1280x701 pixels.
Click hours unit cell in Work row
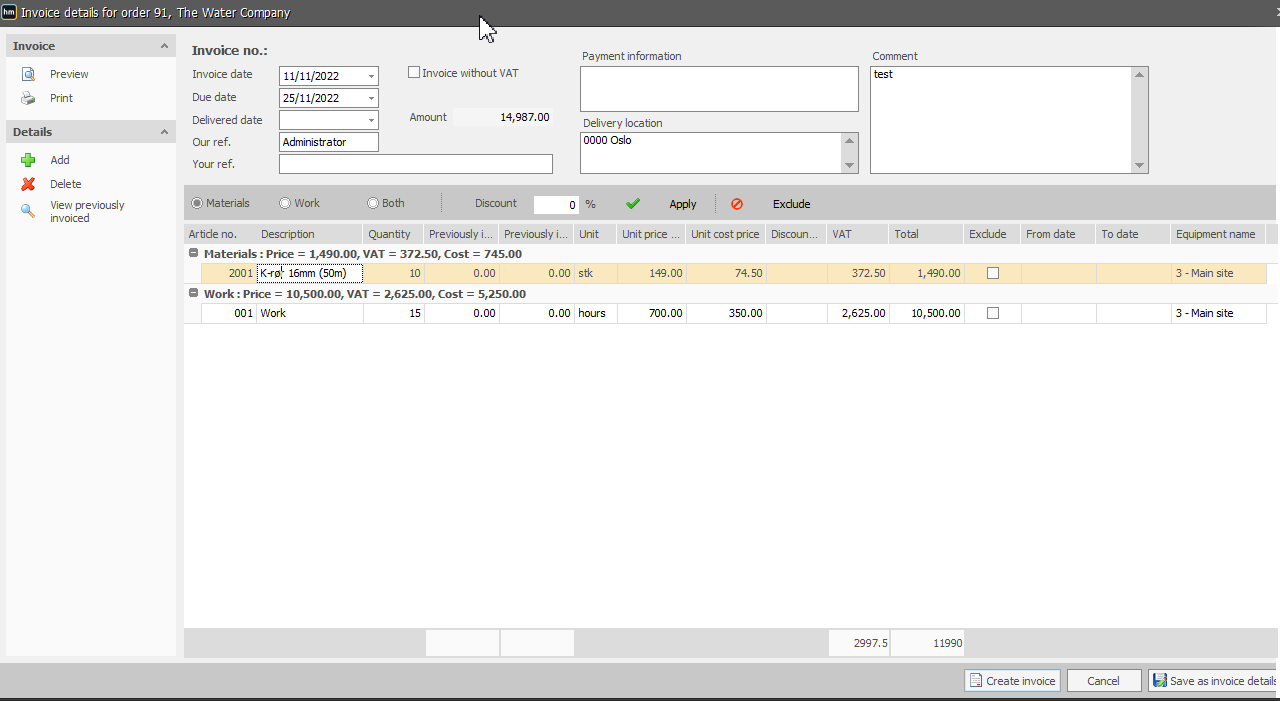pos(596,313)
